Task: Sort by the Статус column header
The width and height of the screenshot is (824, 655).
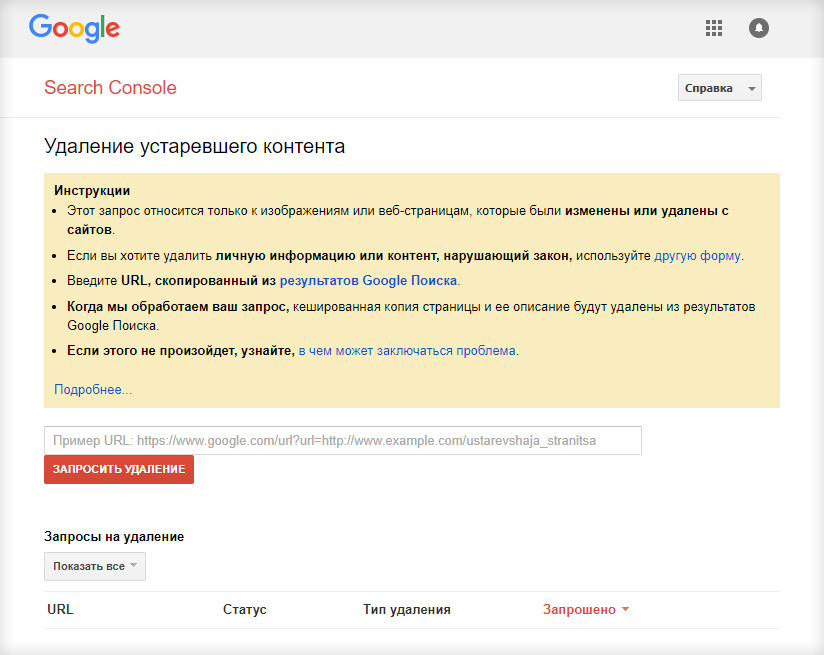Action: [244, 609]
